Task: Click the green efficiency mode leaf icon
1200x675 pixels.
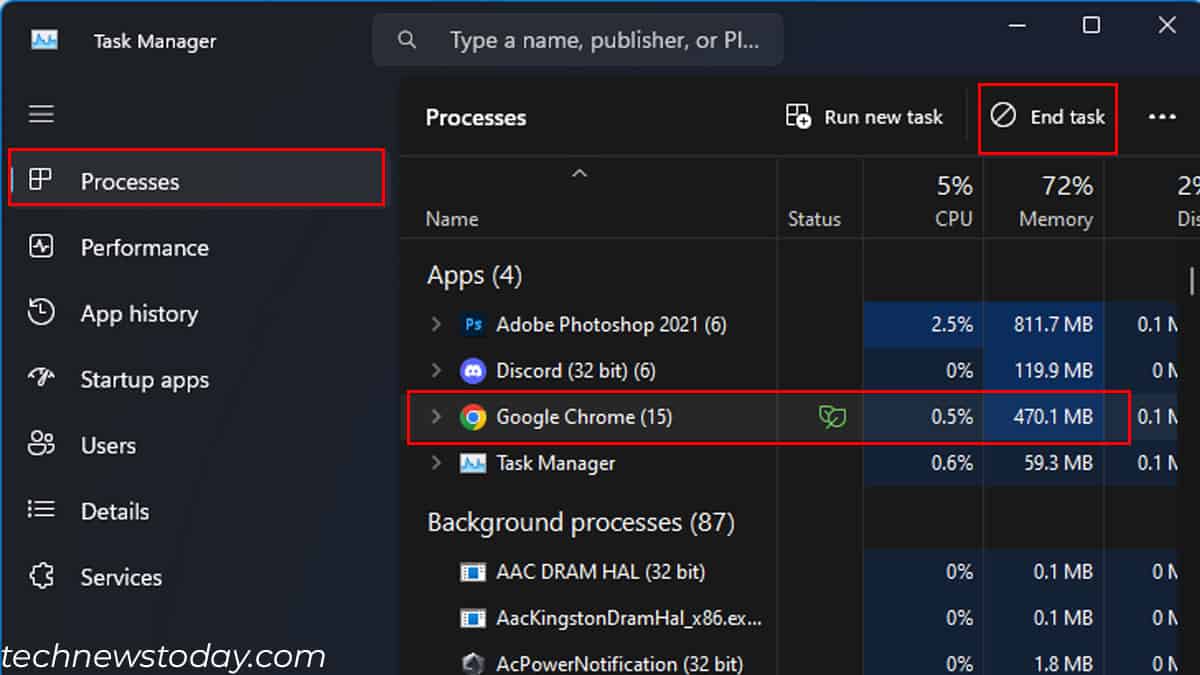Action: coord(832,417)
